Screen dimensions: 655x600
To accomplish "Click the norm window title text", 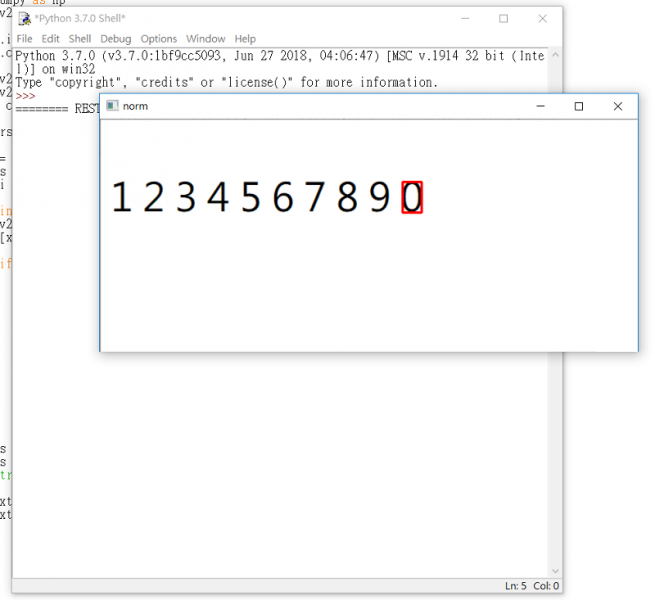I will pyautogui.click(x=135, y=106).
